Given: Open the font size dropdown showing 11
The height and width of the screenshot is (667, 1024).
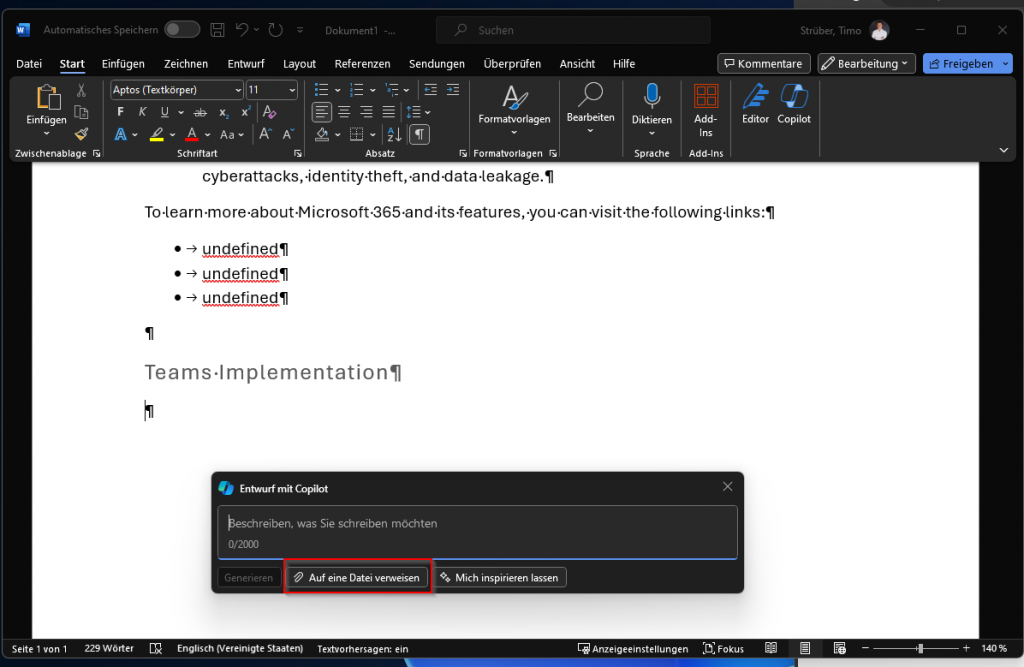Looking at the screenshot, I should point(292,90).
